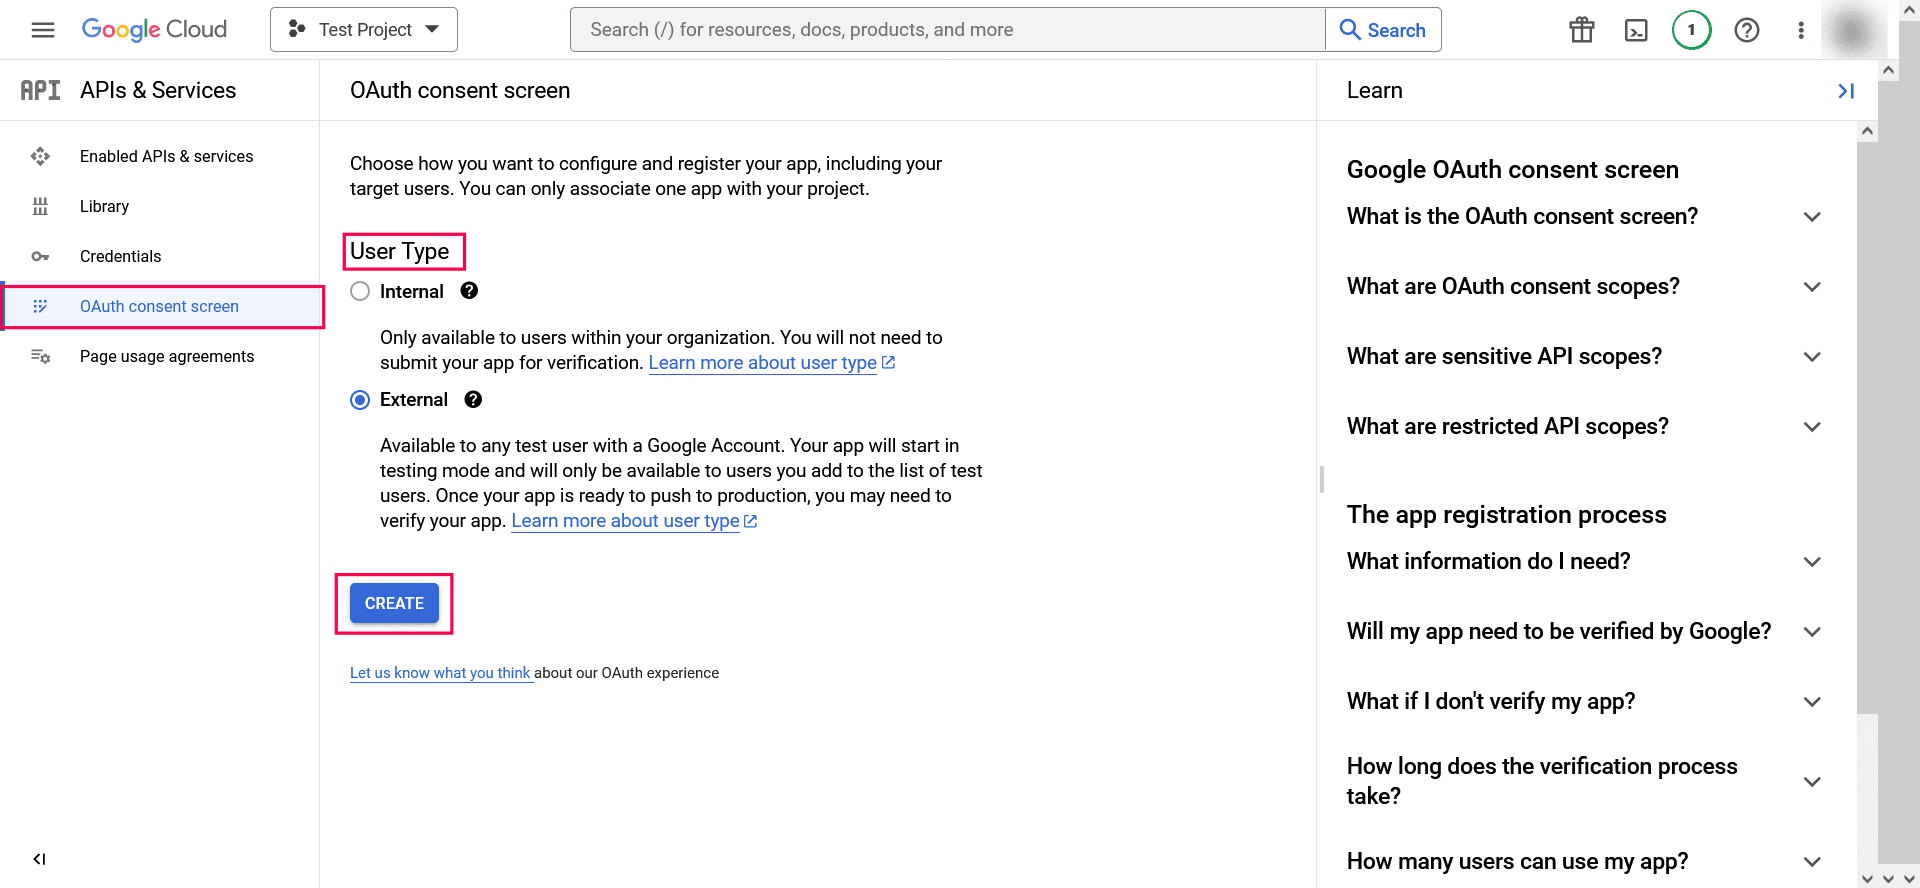Show help tooltip for Internal user type
The width and height of the screenshot is (1920, 888).
469,291
